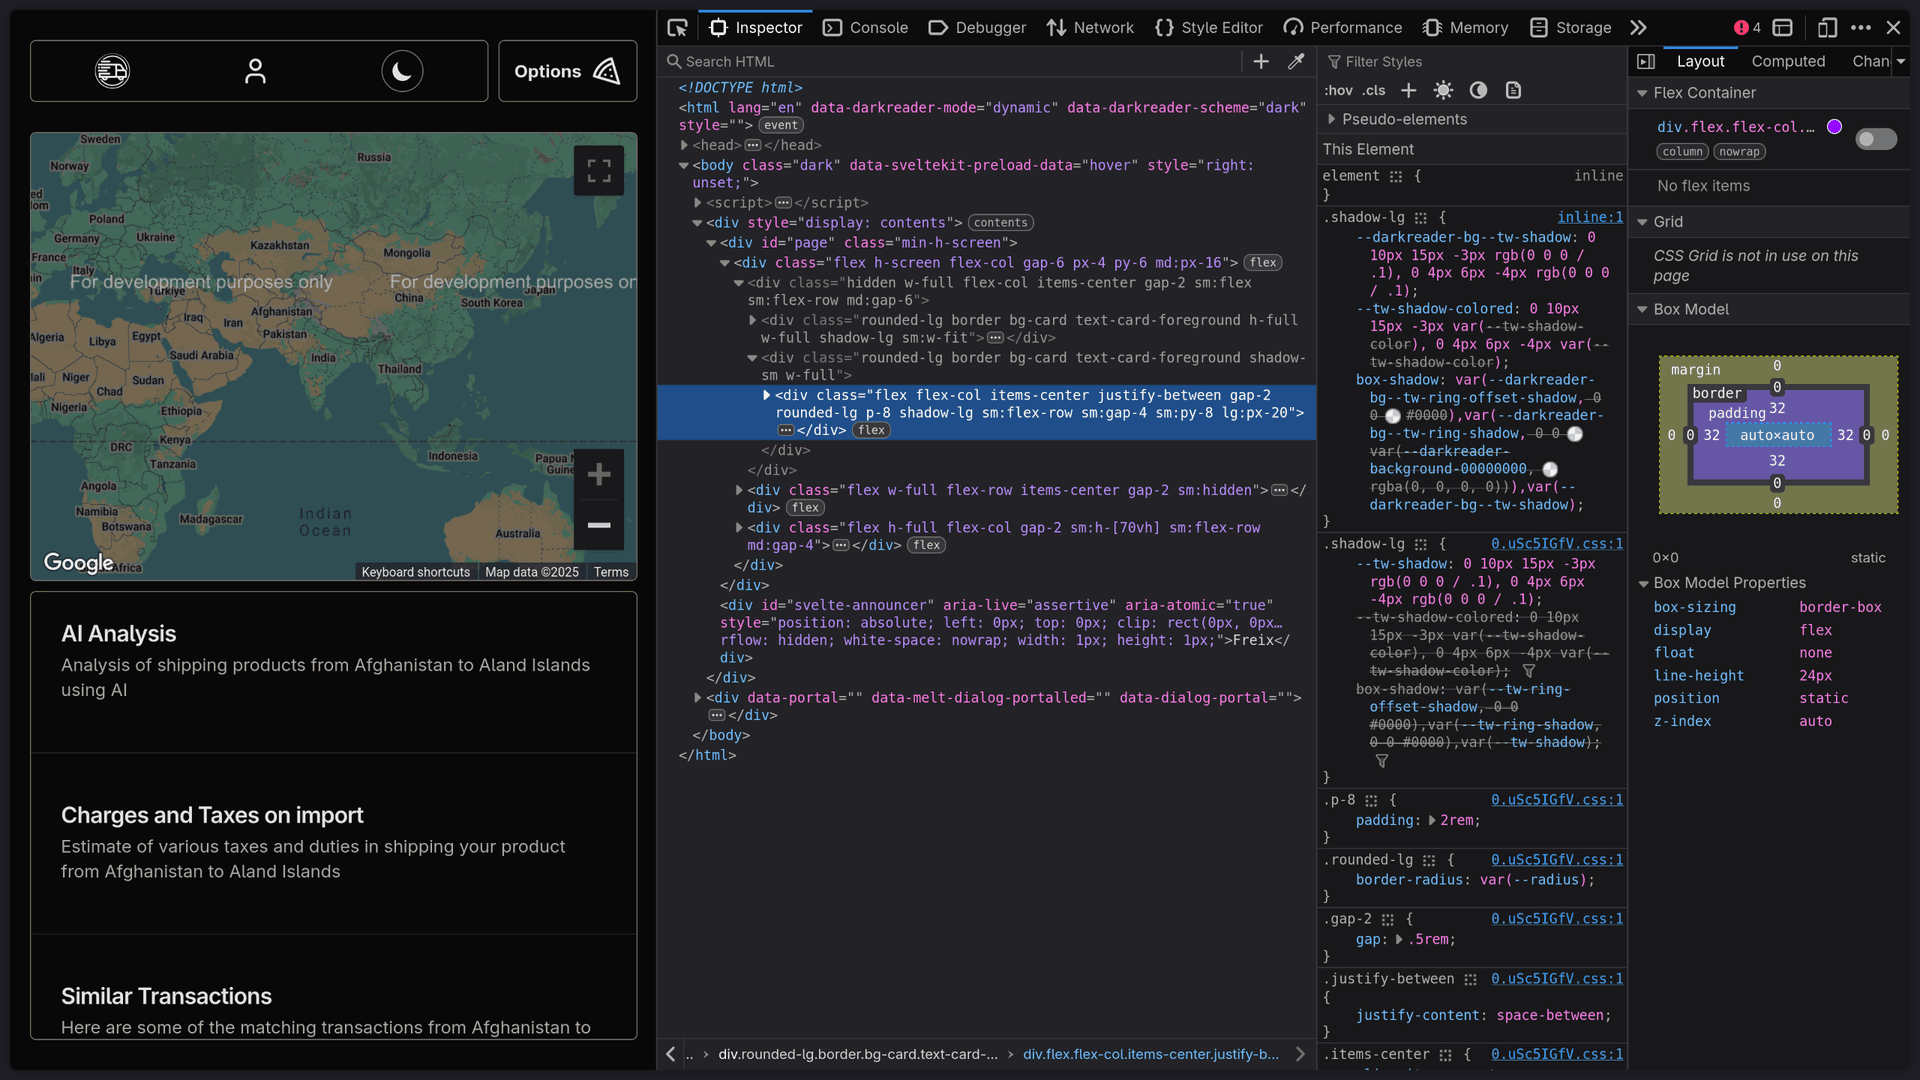Screen dimensions: 1920x1080
Task: Toggle dark color scheme simulation
Action: [1478, 90]
